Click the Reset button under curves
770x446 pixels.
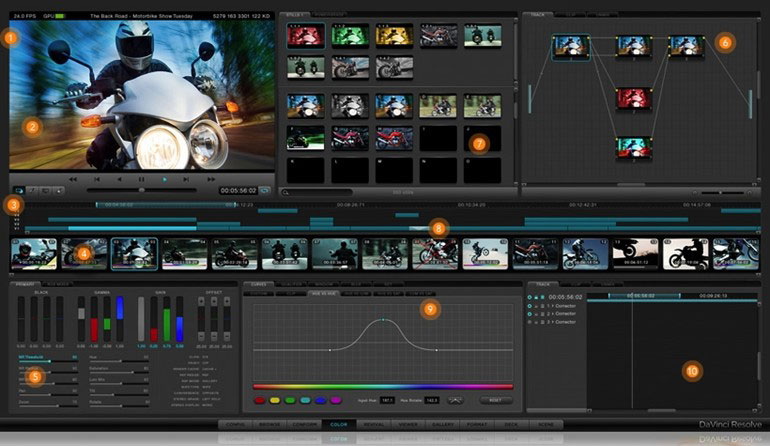[494, 400]
